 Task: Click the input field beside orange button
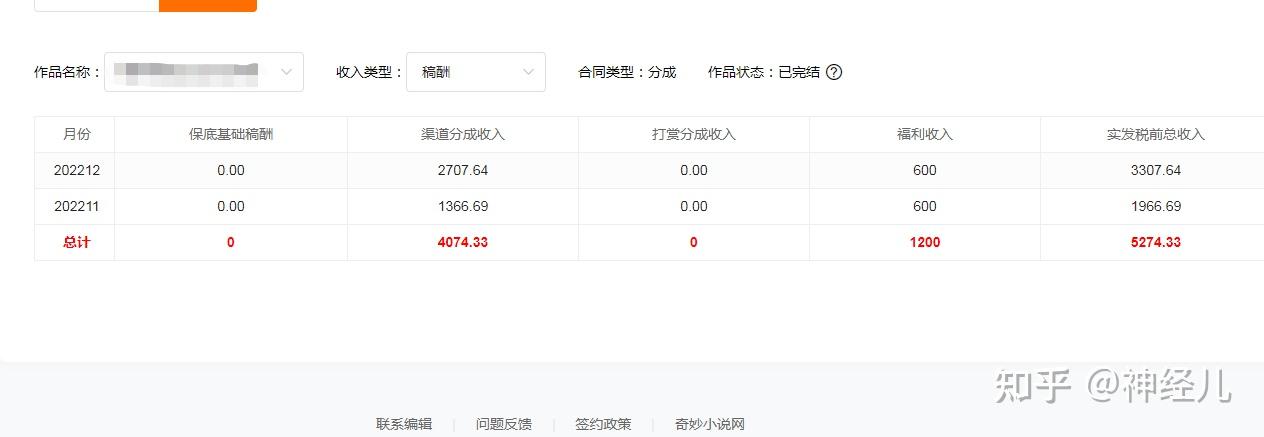pyautogui.click(x=96, y=5)
